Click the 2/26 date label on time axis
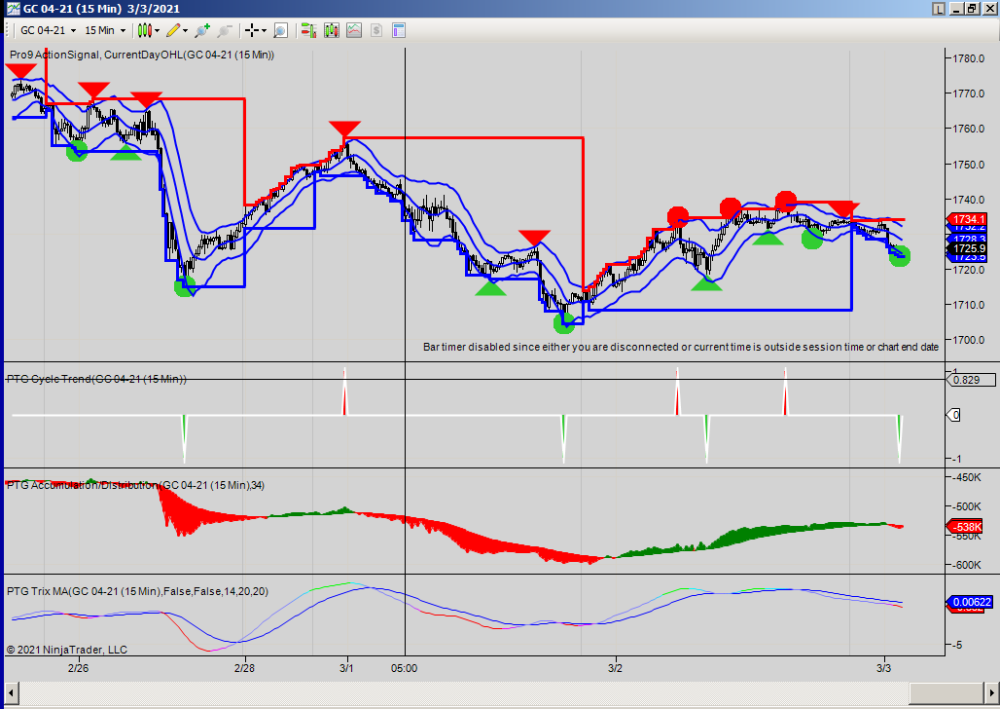 click(x=78, y=668)
